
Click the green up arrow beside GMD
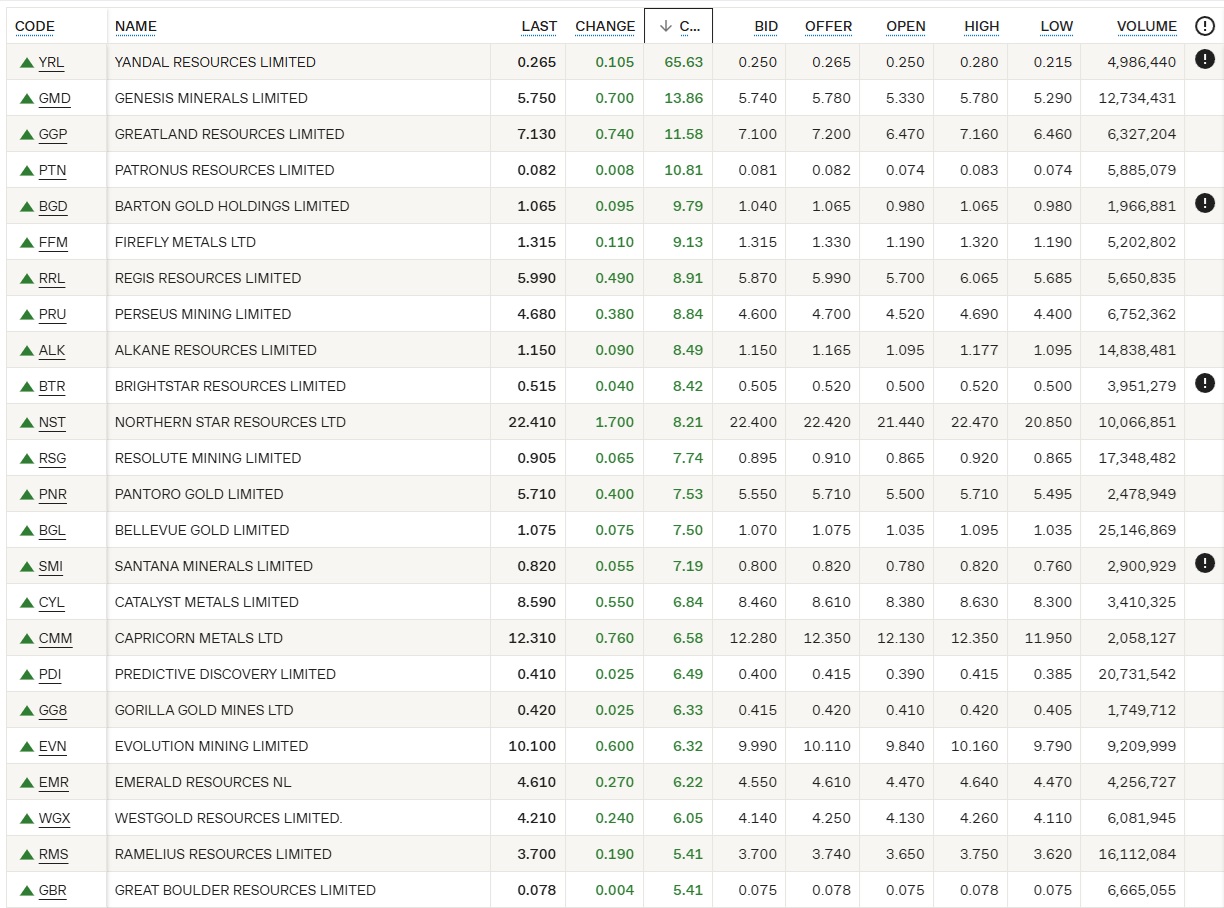click(27, 98)
